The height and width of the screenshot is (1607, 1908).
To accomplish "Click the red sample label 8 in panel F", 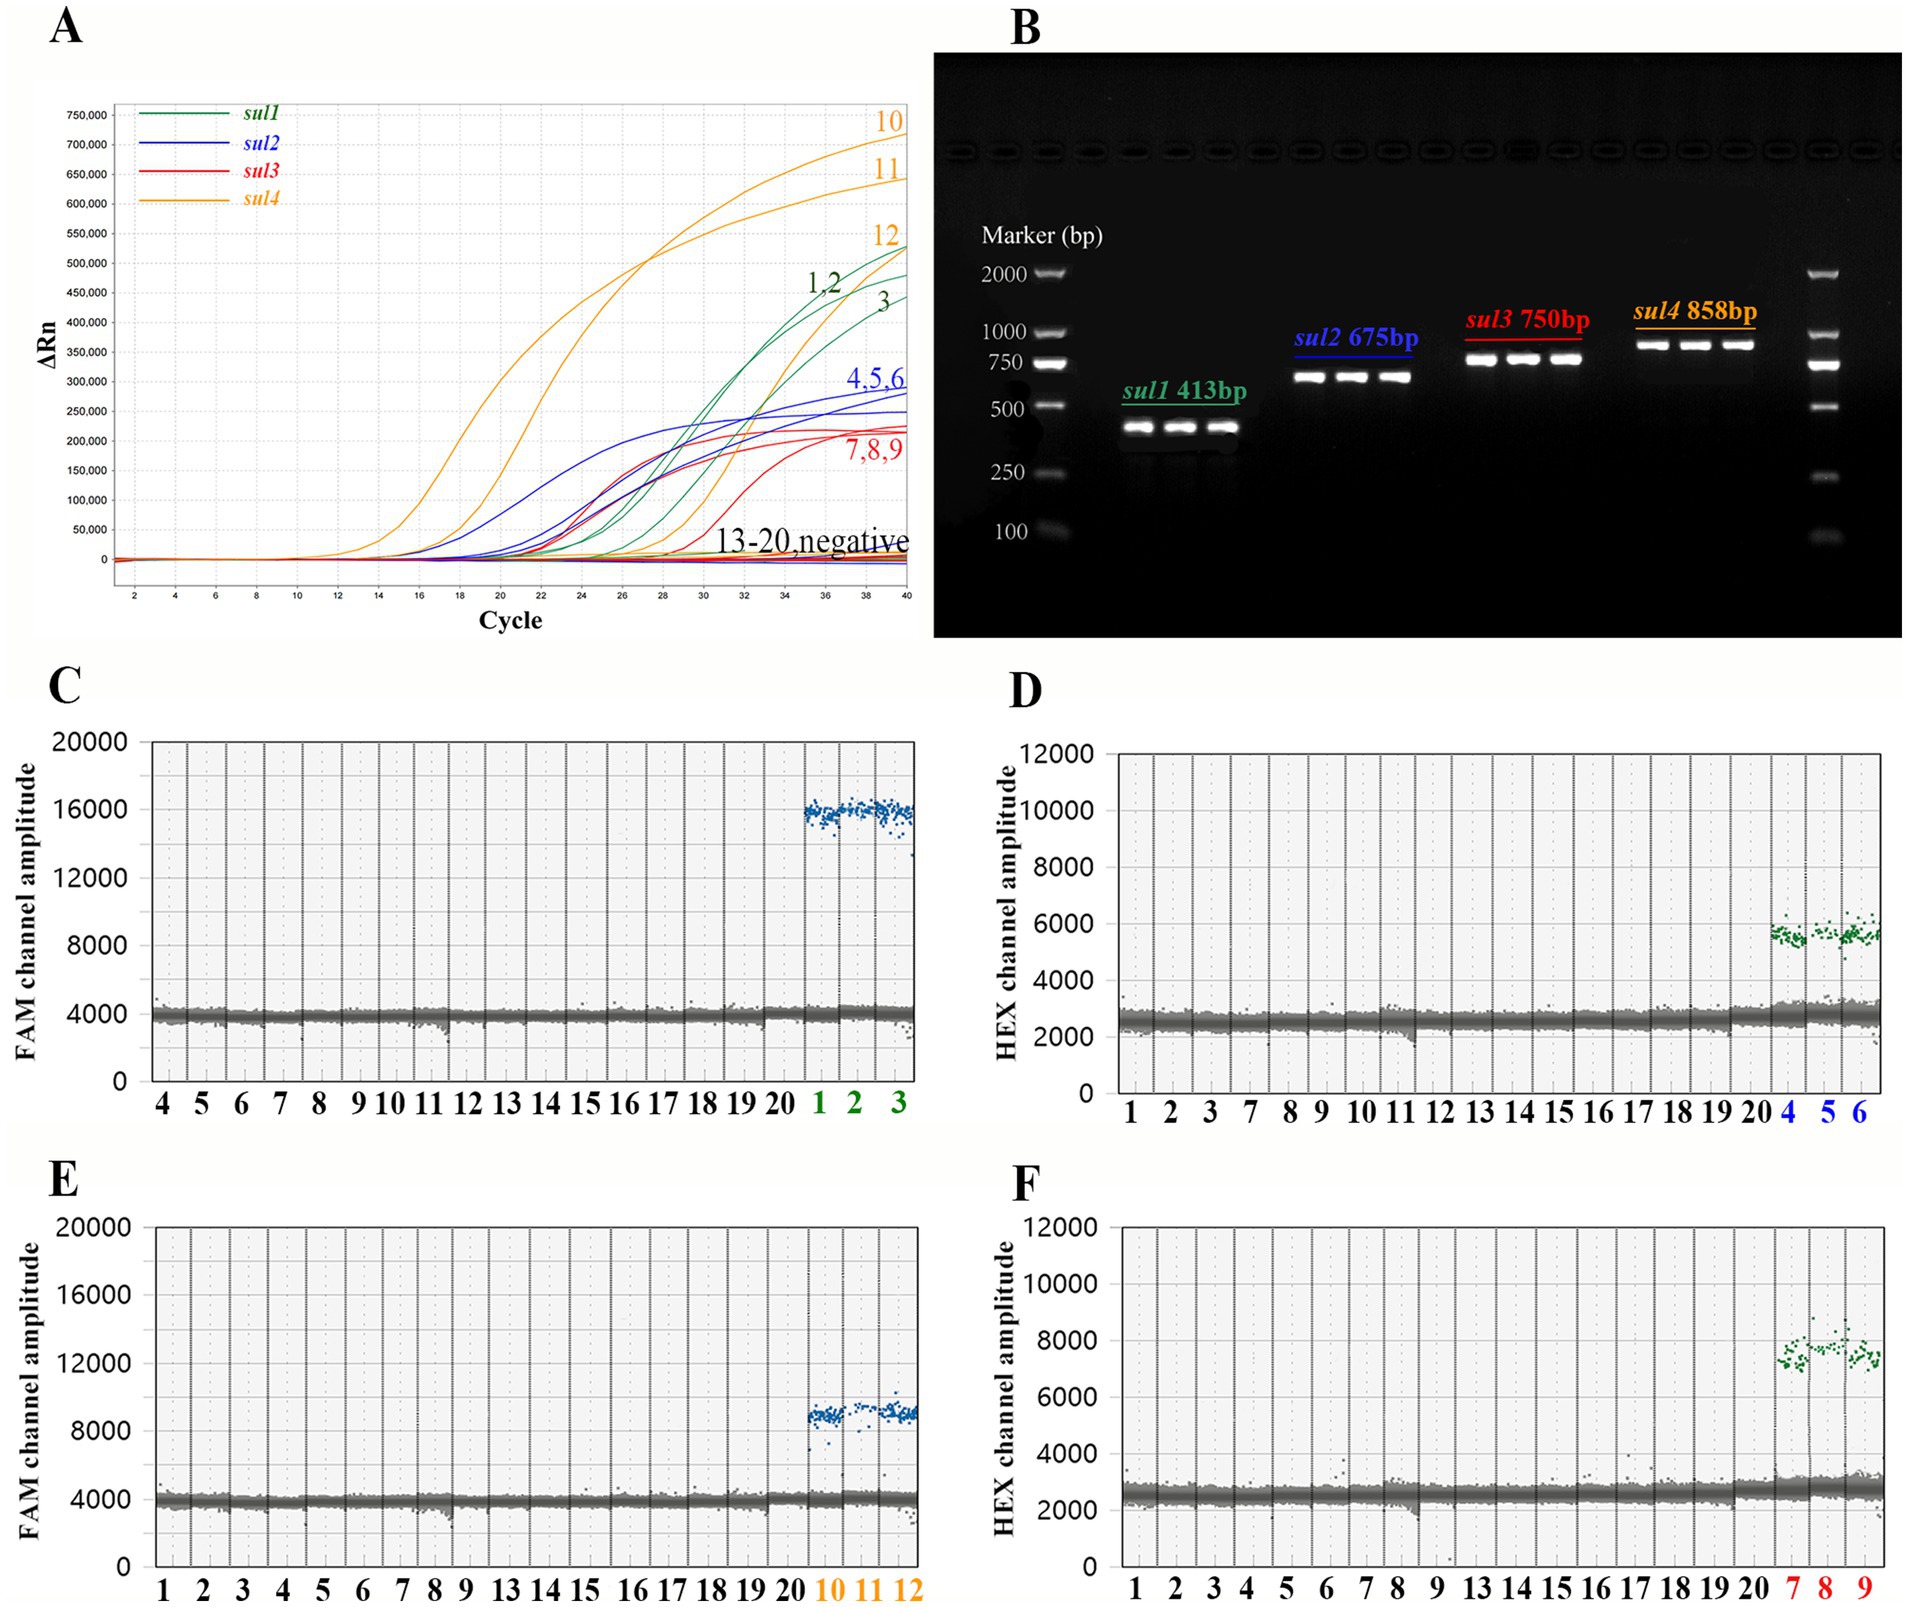I will 1825,1587.
